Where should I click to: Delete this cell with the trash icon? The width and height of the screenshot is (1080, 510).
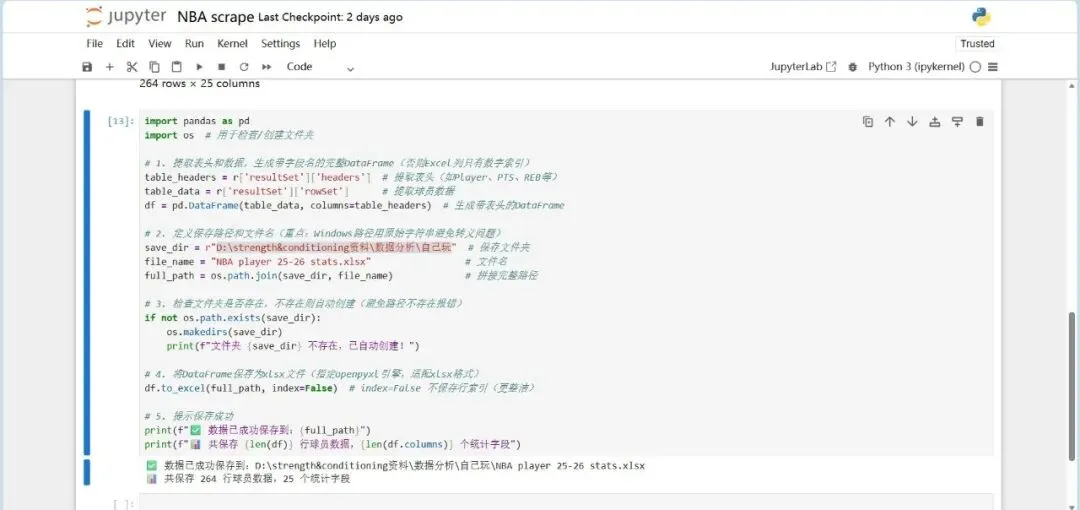pos(979,122)
